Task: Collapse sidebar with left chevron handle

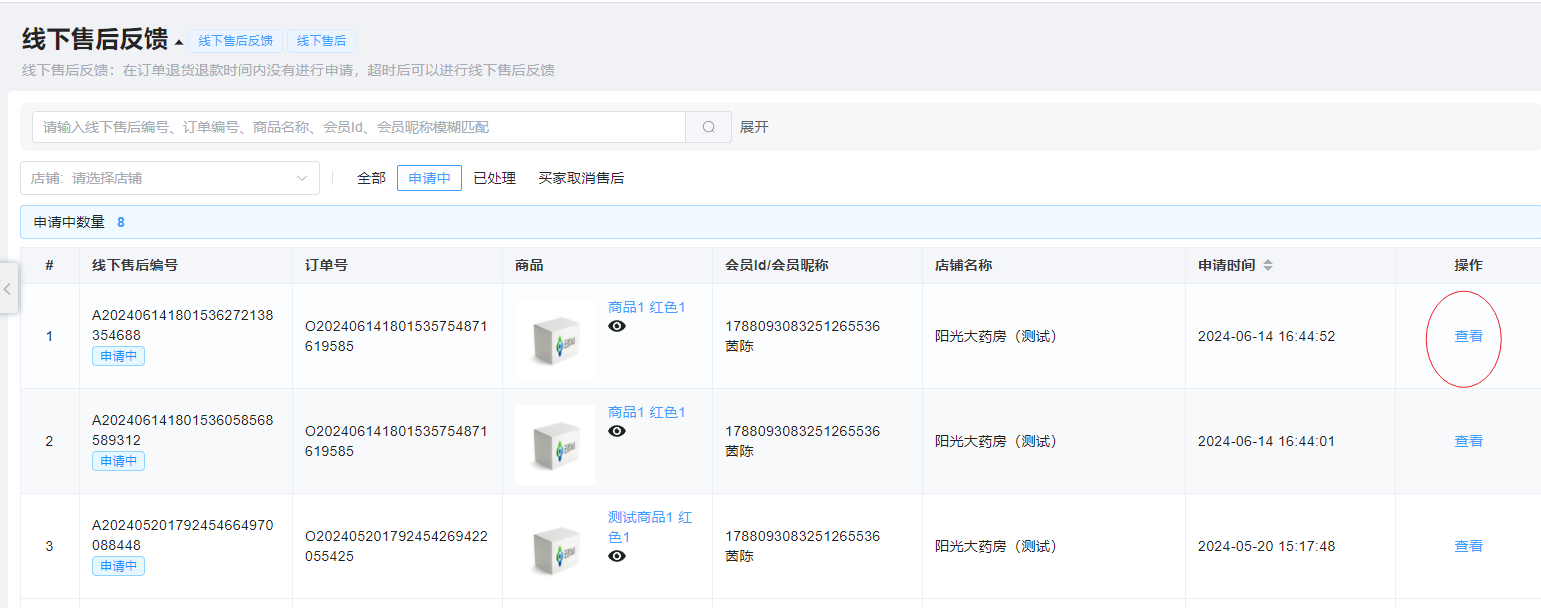Action: pyautogui.click(x=8, y=289)
